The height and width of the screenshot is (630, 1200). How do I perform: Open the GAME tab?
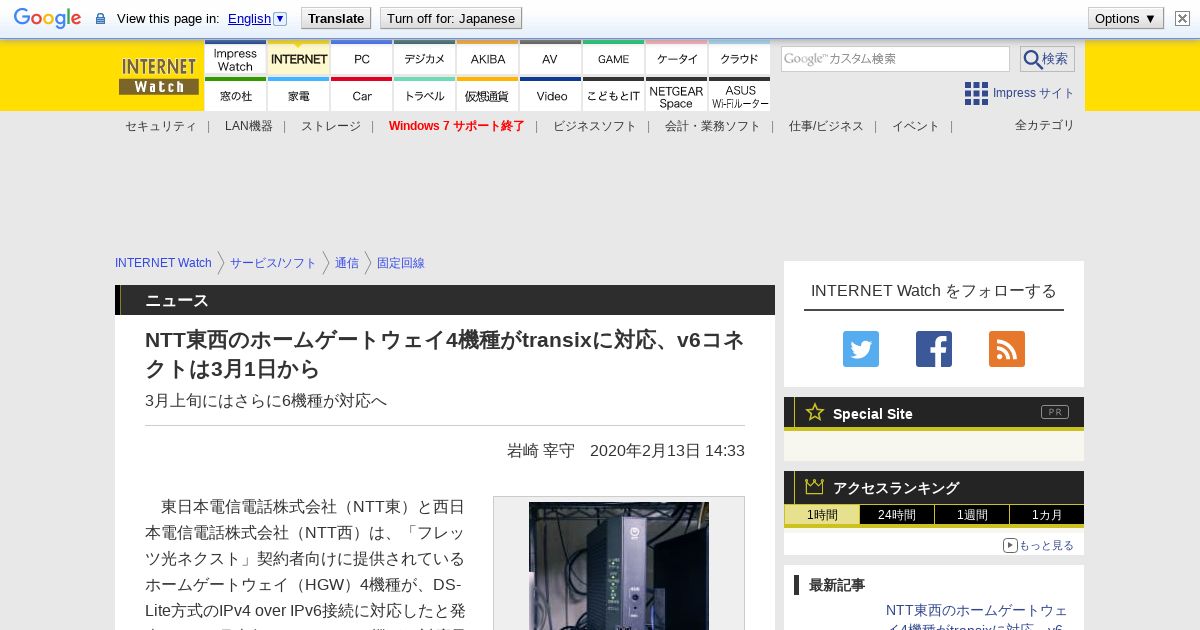pyautogui.click(x=613, y=59)
